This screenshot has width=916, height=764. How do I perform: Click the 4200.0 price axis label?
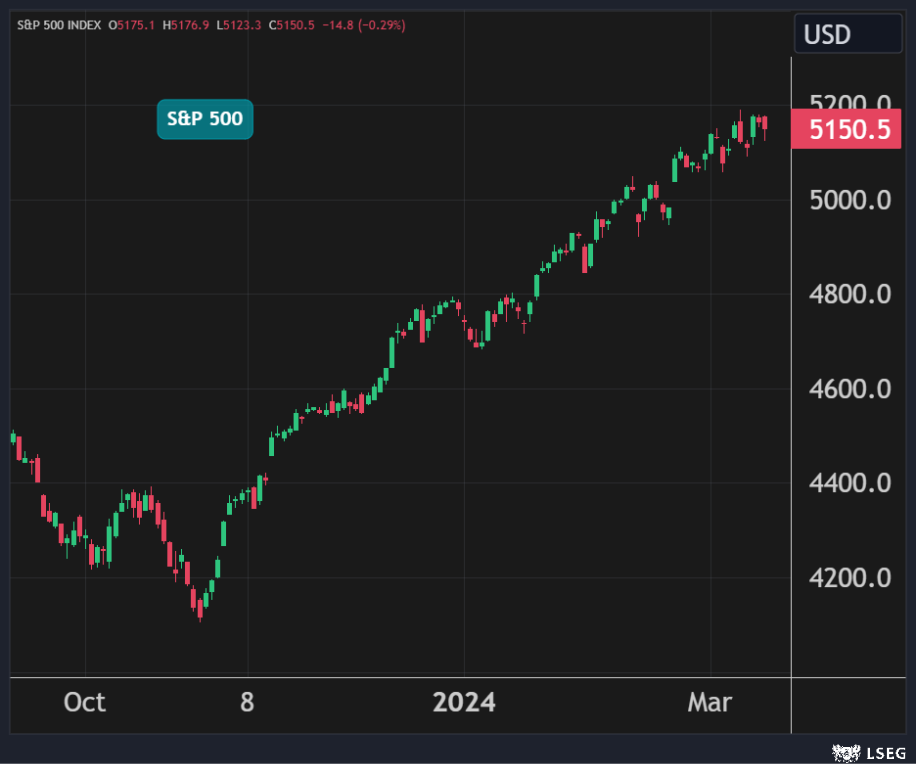coord(849,578)
